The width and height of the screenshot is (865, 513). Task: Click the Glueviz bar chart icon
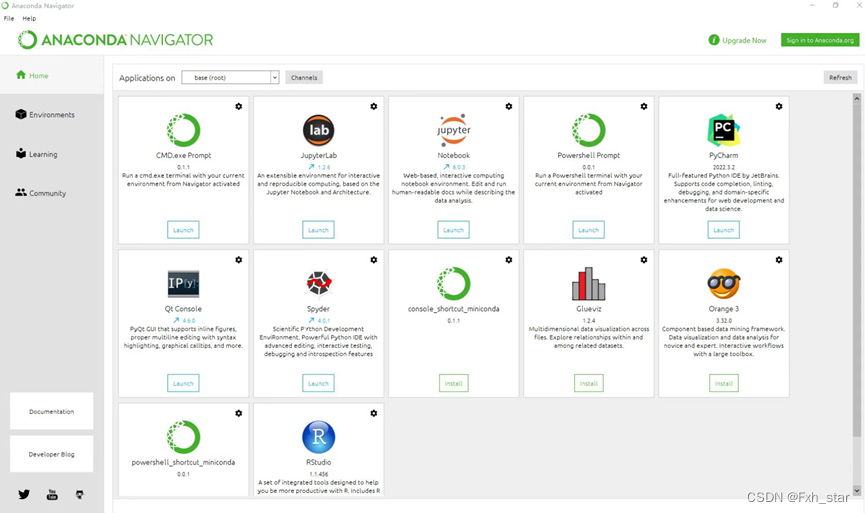(589, 284)
